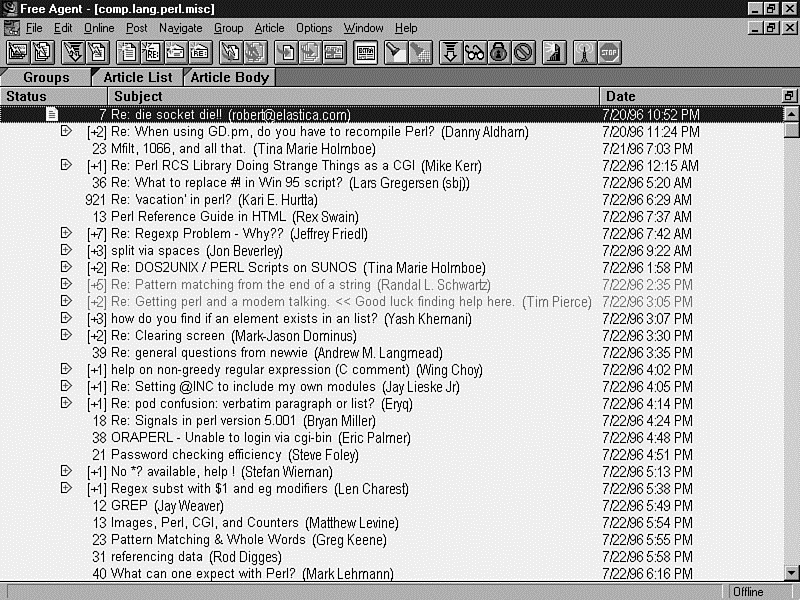Sort by the Subject column header
Screen dimensions: 800x600
point(353,96)
